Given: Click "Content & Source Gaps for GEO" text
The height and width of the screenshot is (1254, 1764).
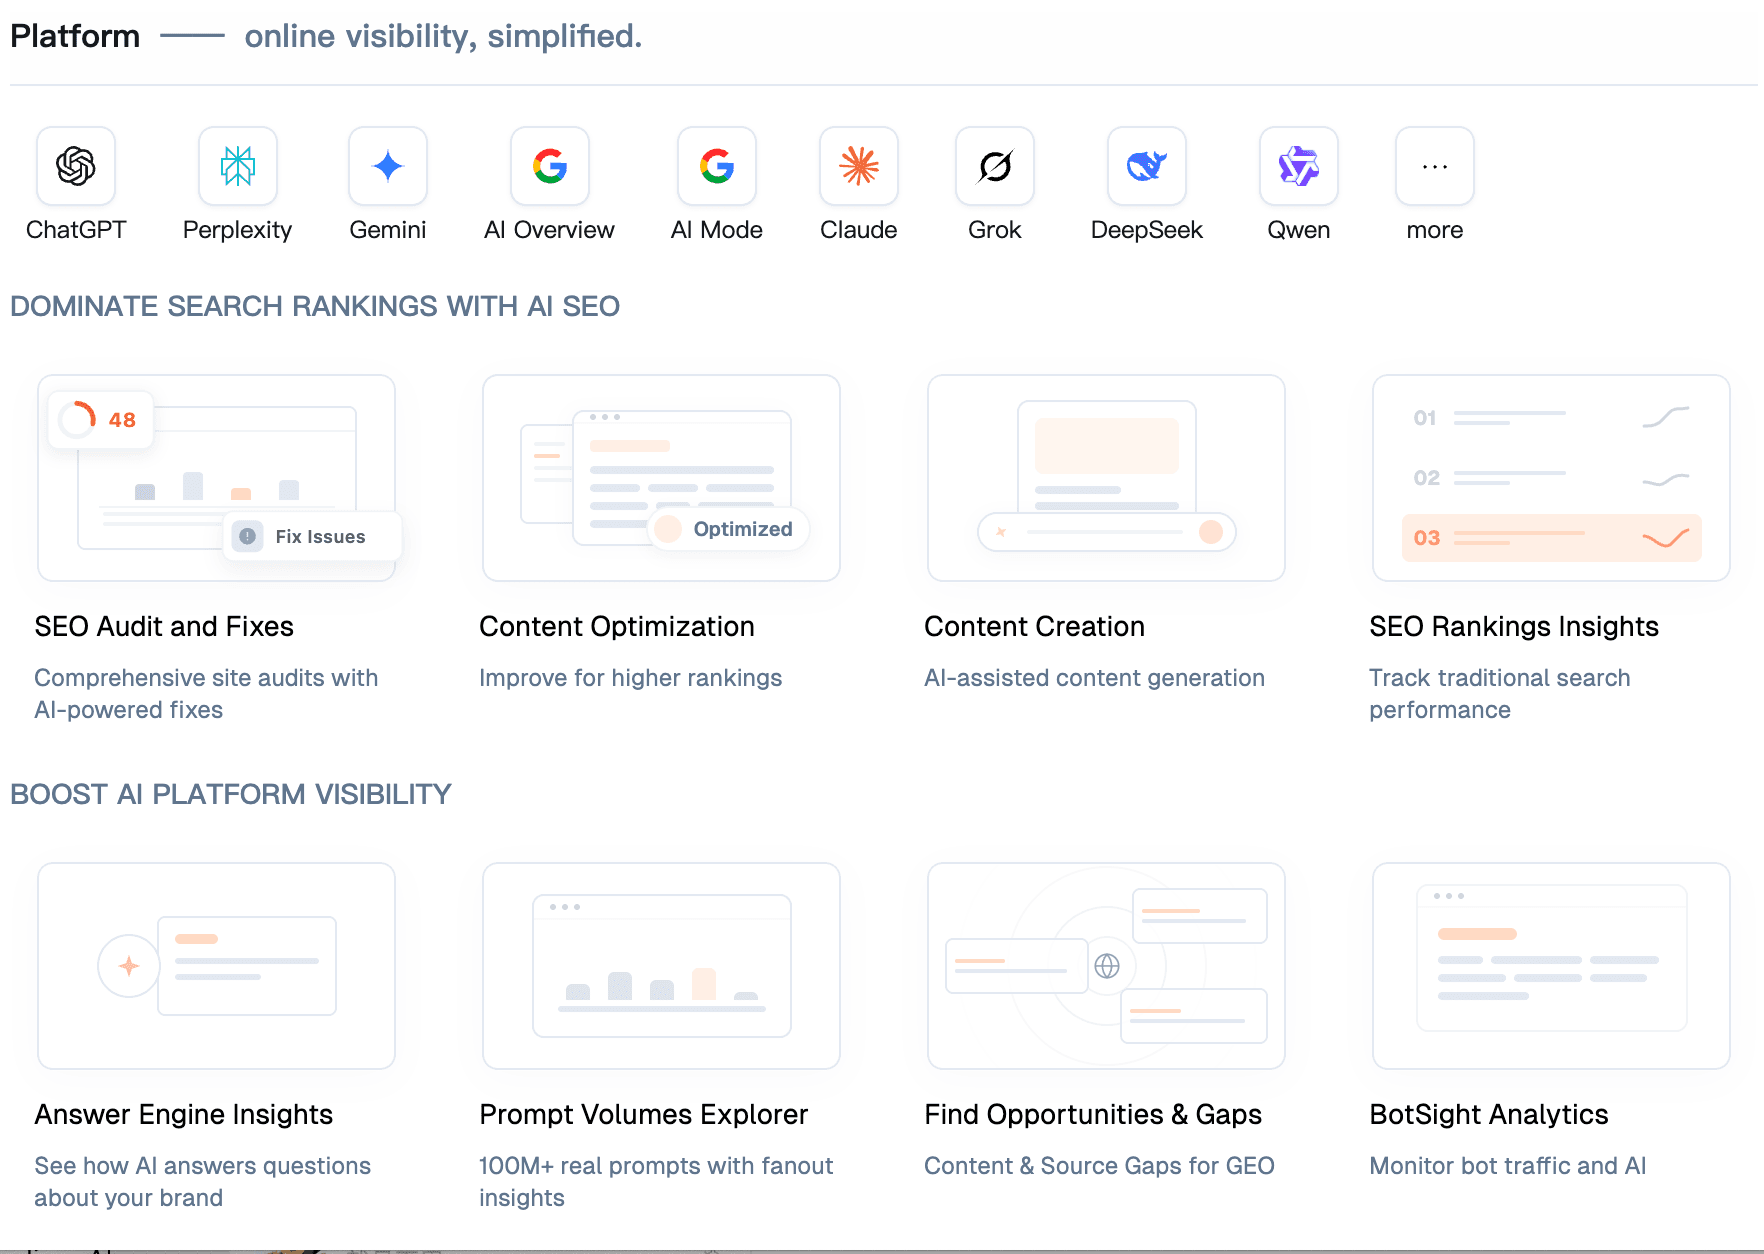Looking at the screenshot, I should (1100, 1166).
